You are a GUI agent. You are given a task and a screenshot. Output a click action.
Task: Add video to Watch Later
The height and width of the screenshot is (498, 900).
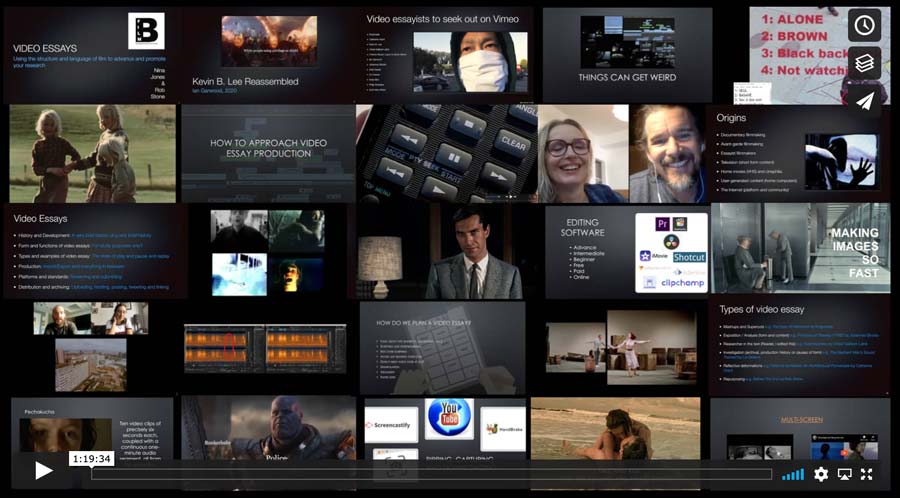[x=864, y=25]
